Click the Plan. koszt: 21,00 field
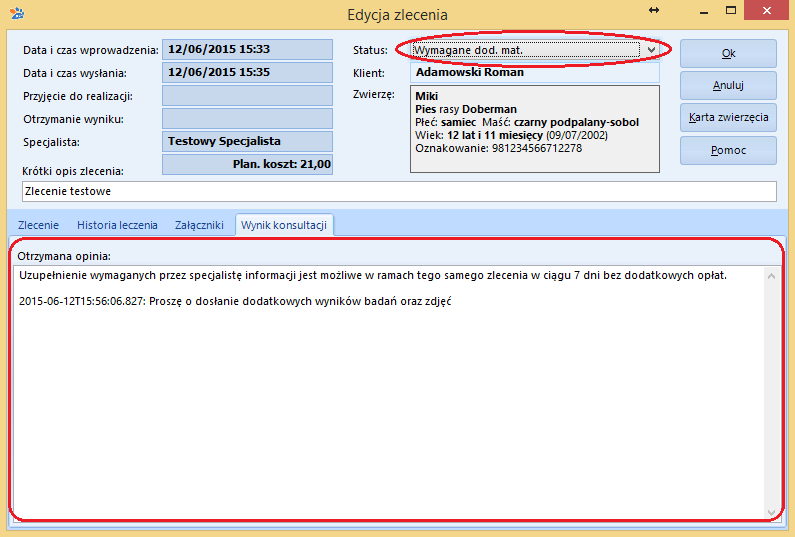 pos(247,164)
